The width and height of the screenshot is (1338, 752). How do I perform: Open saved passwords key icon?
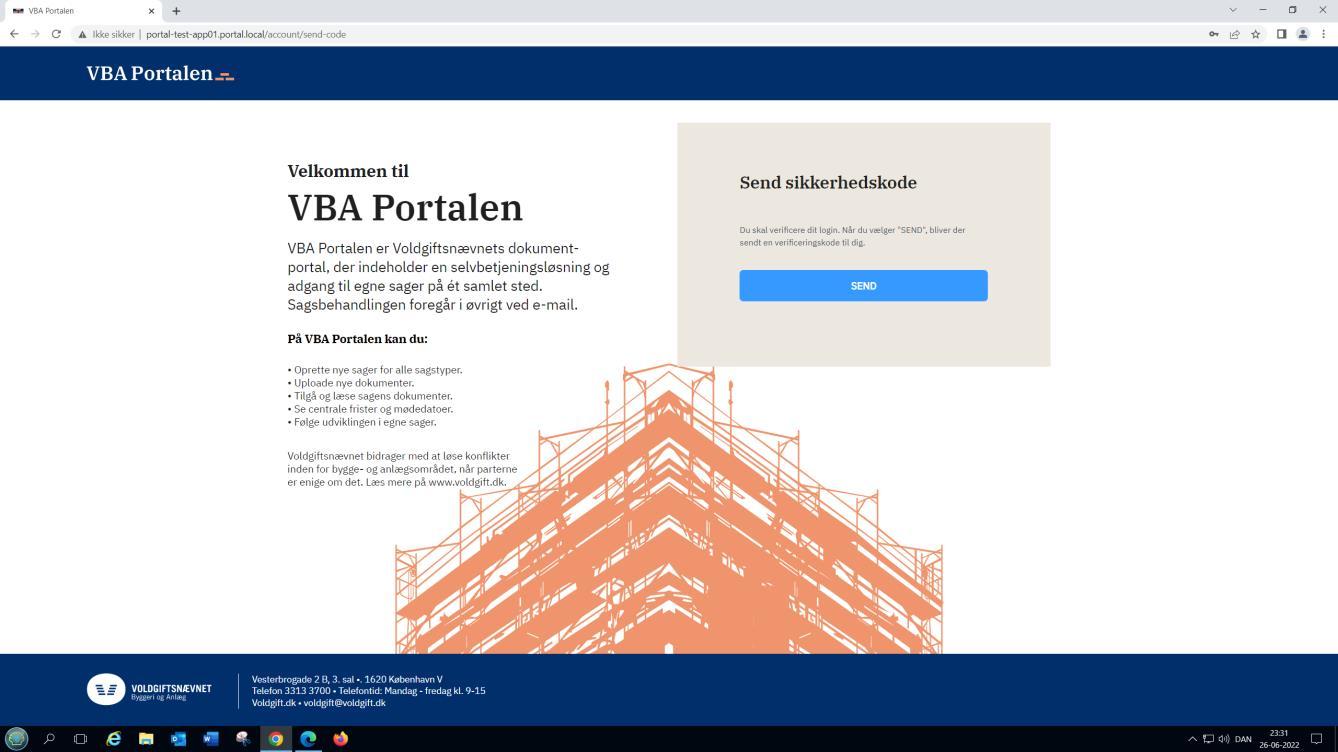[1214, 34]
